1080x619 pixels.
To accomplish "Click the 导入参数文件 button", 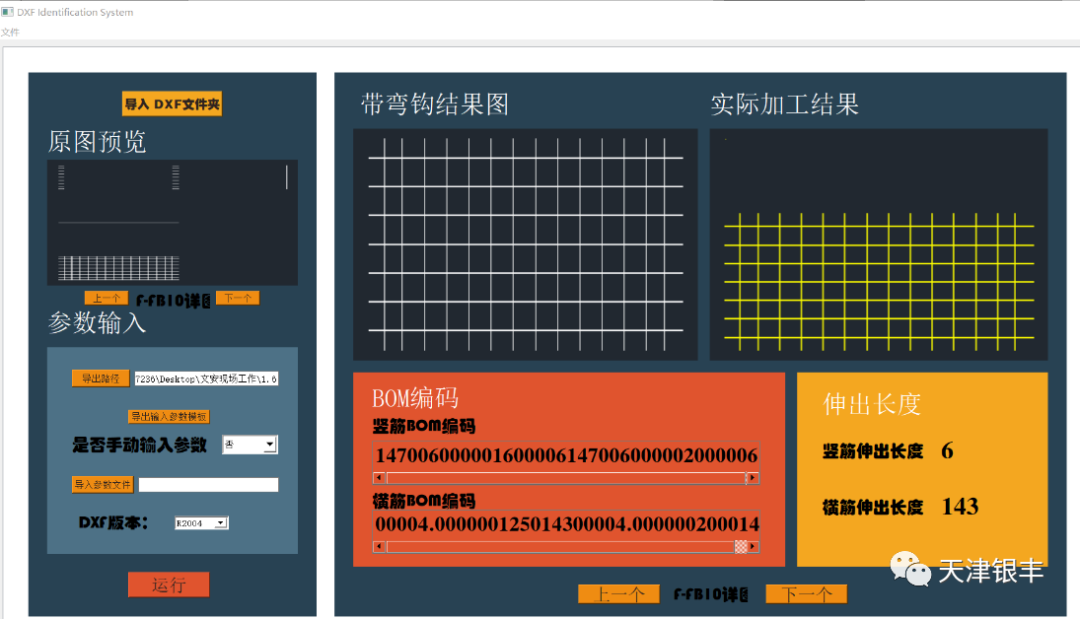I will click(103, 485).
